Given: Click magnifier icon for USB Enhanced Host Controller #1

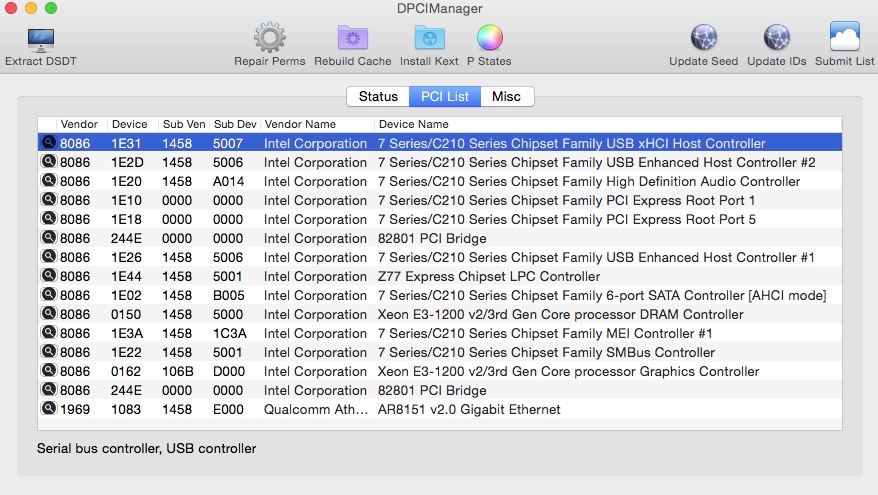Looking at the screenshot, I should (49, 256).
